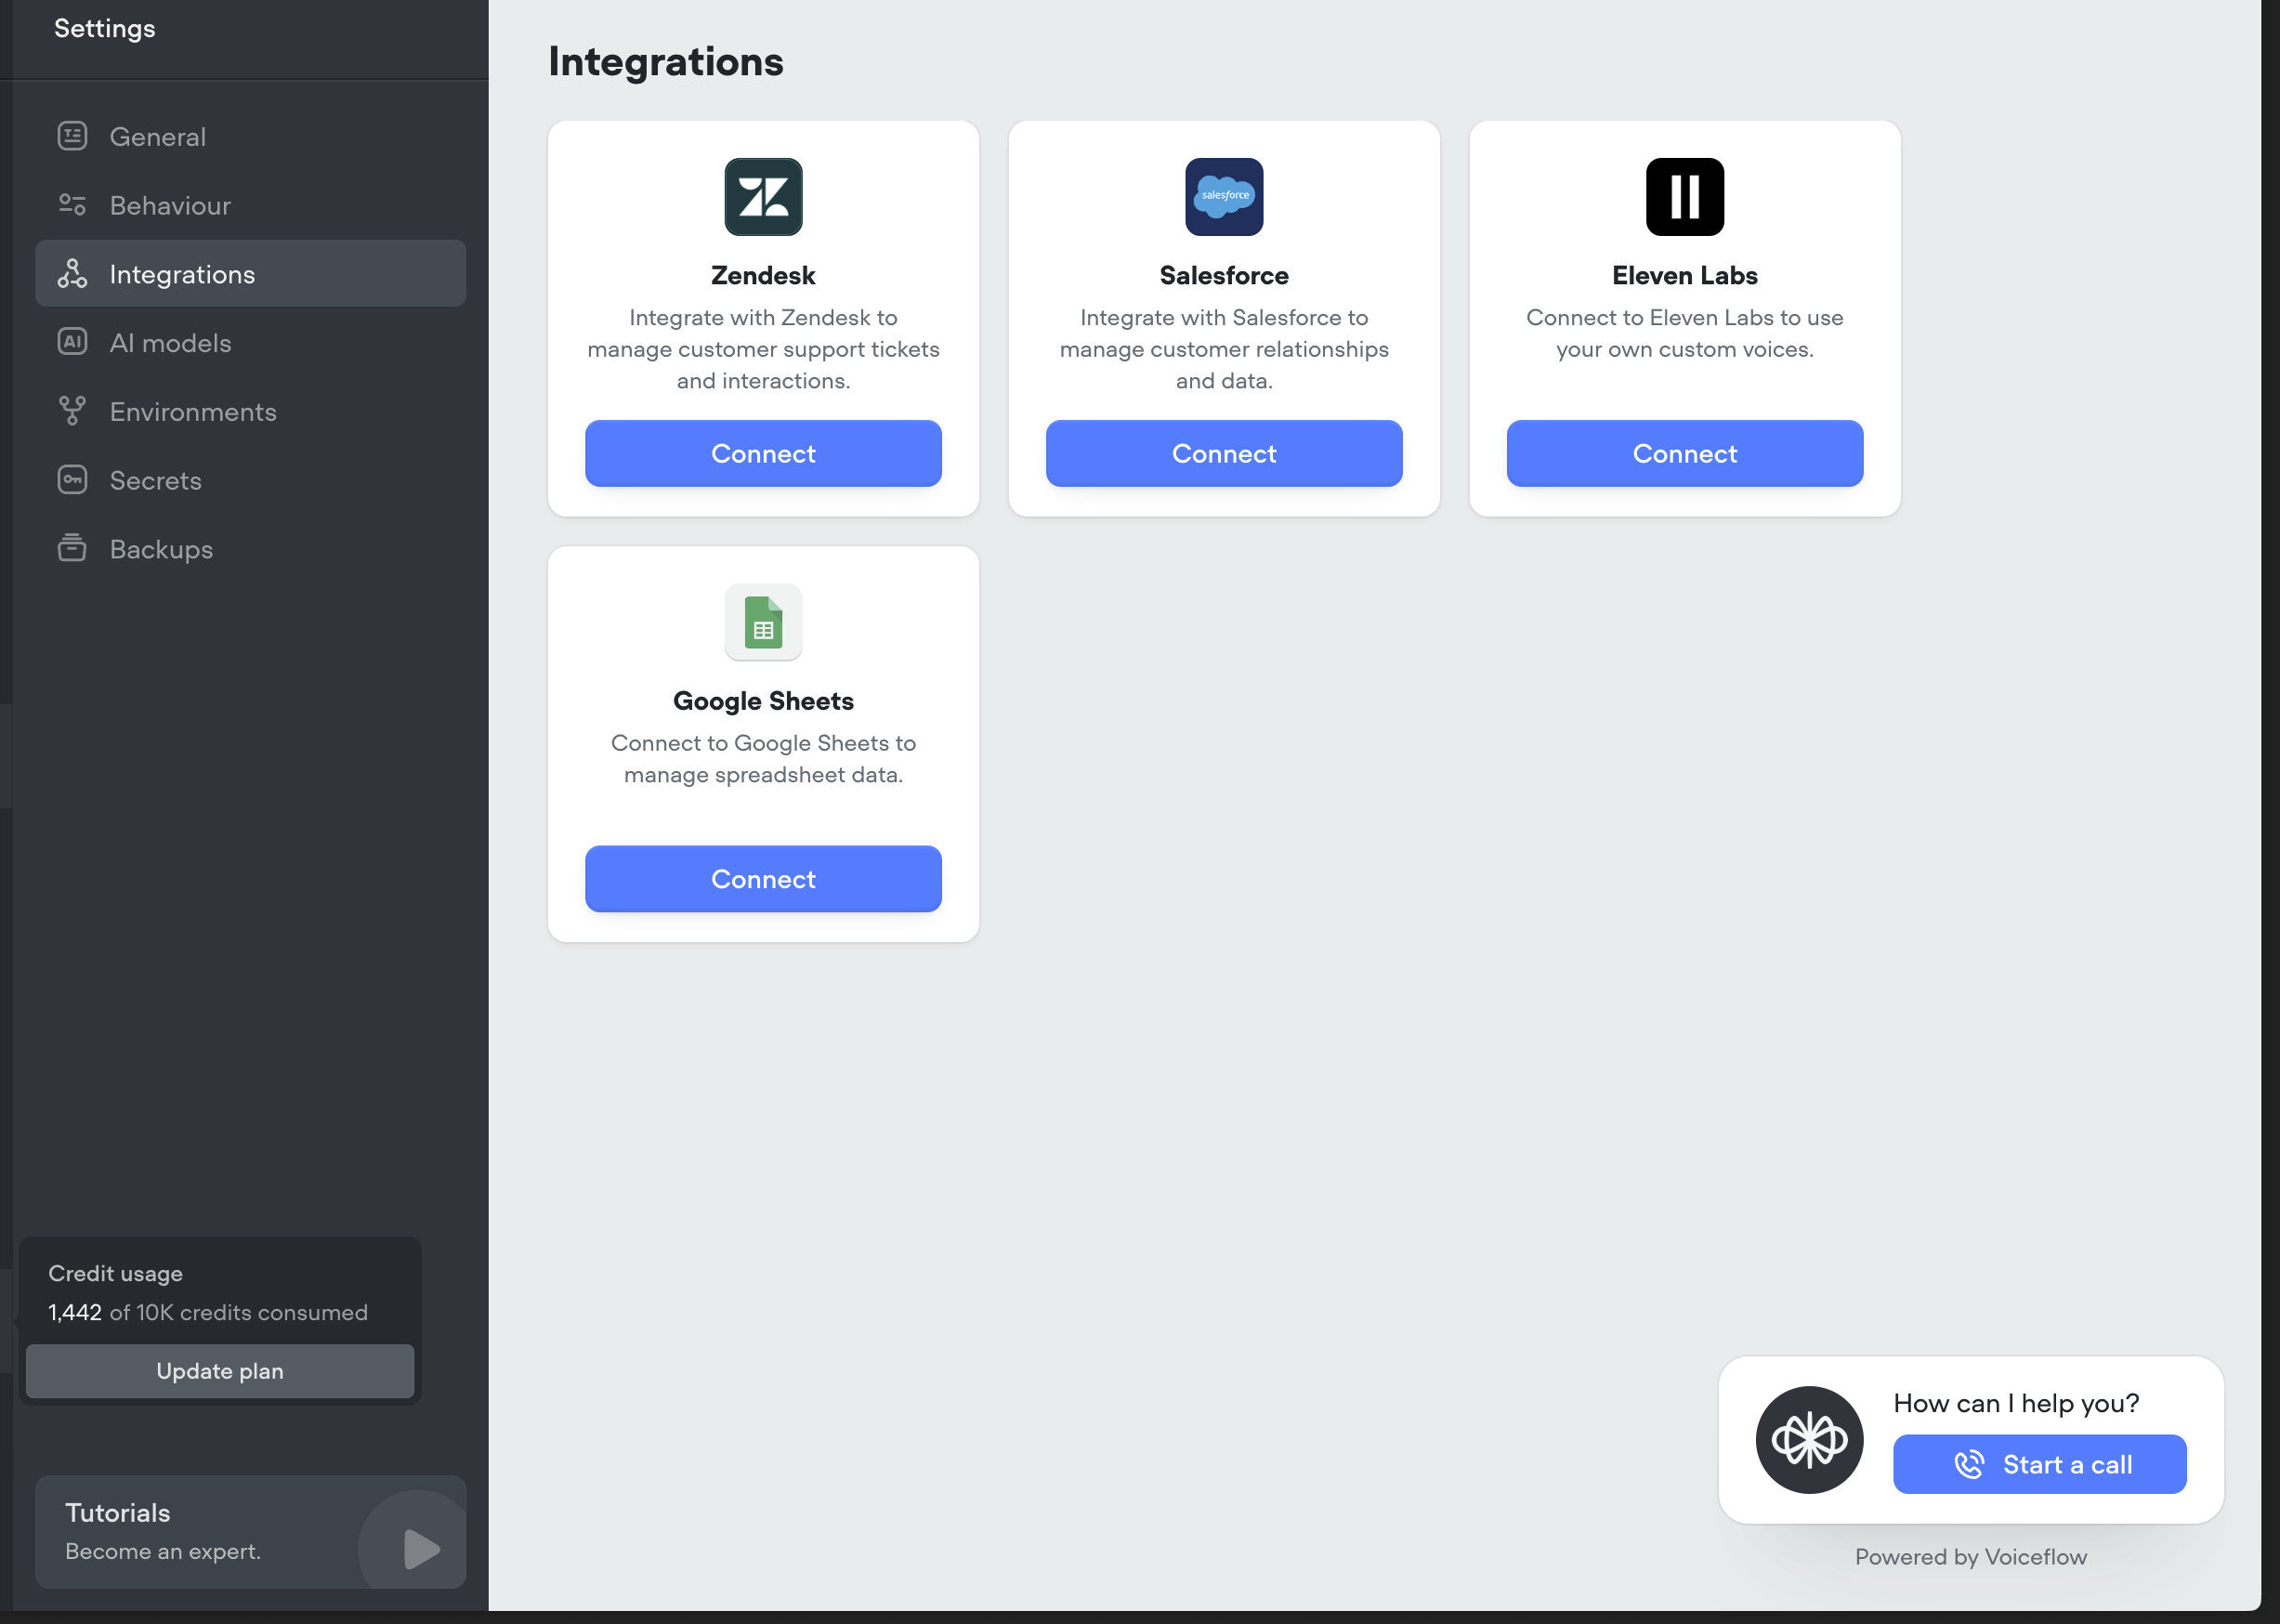Click the Zendesk logo icon
Image resolution: width=2280 pixels, height=1624 pixels.
763,197
